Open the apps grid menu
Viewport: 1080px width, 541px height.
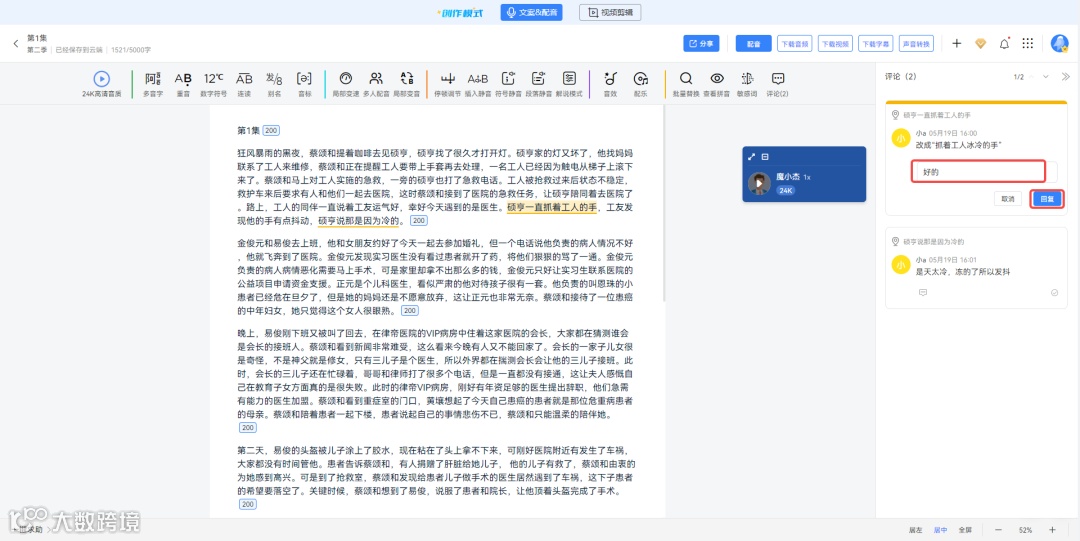[x=1028, y=43]
